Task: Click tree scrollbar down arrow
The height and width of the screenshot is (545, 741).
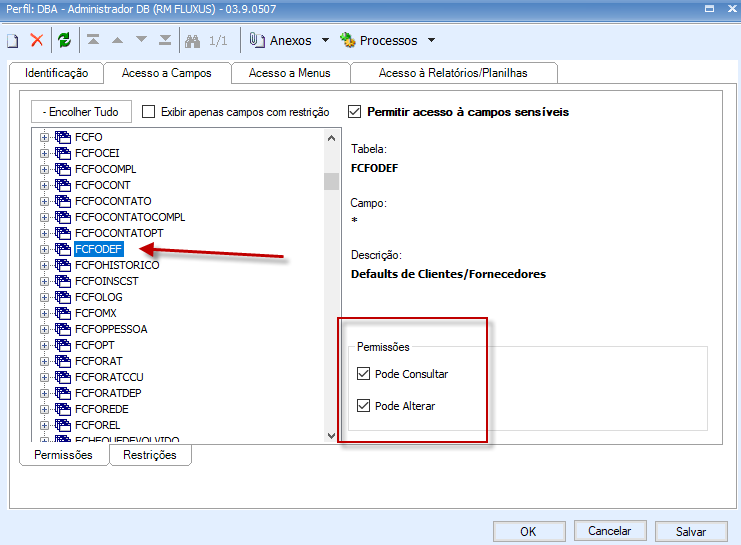Action: [331, 435]
